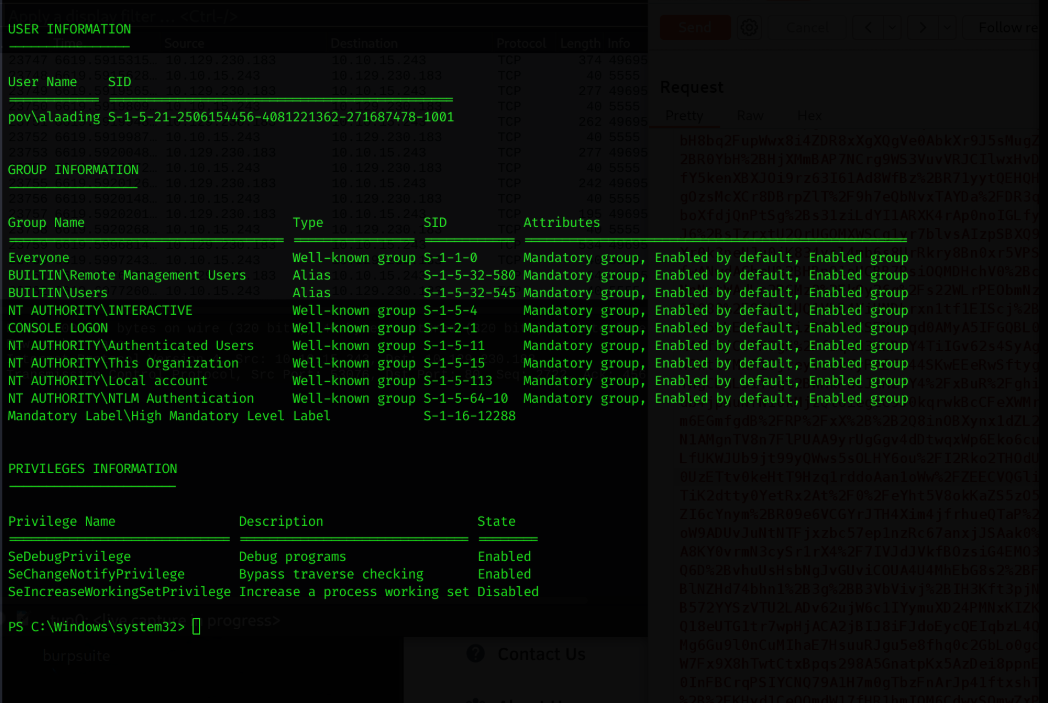Open the request settings gear icon
The width and height of the screenshot is (1048, 703).
pyautogui.click(x=749, y=27)
